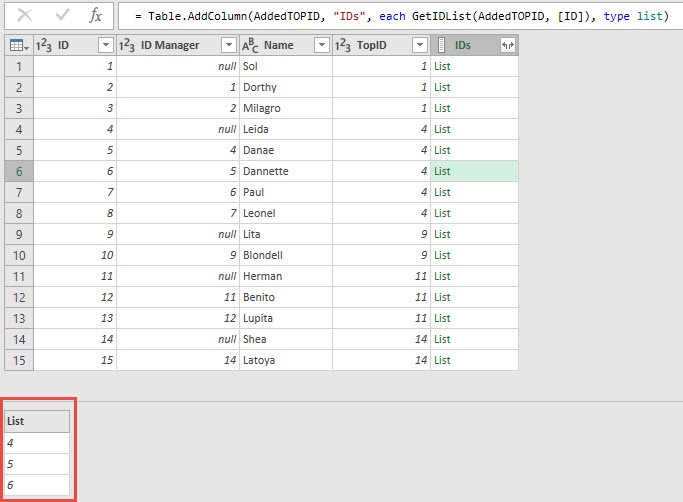Open the List link in Dorthy's row
This screenshot has height=502, width=683.
click(x=442, y=87)
